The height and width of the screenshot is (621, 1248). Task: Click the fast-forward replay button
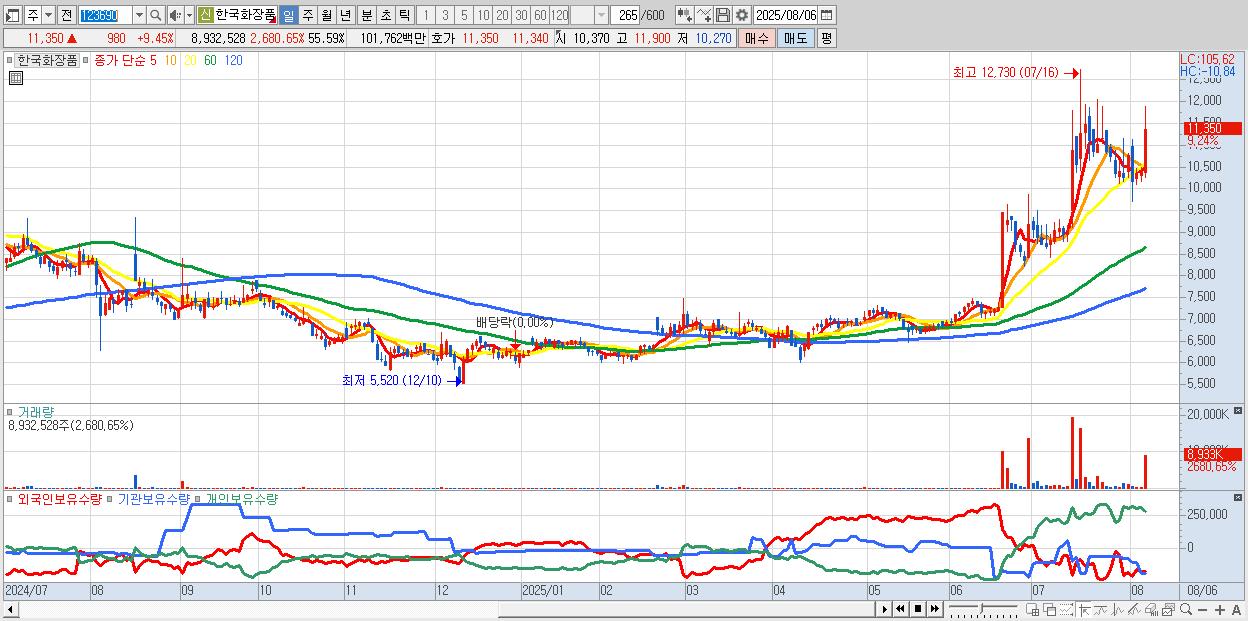(x=935, y=609)
